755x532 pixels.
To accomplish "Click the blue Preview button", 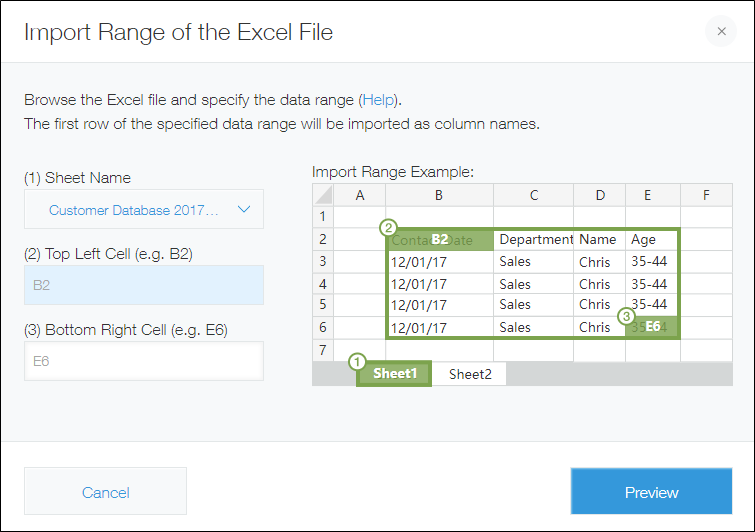I will tap(651, 492).
